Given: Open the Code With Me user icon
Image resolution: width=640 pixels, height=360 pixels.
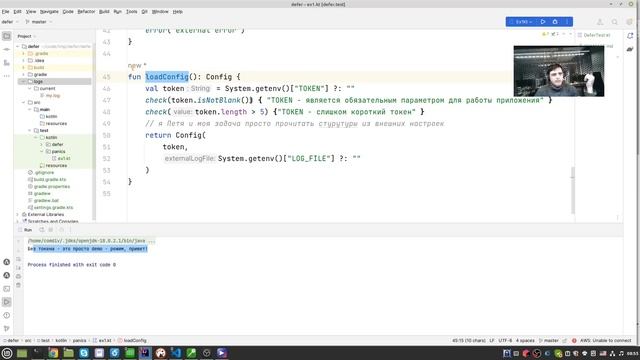Looking at the screenshot, I should (x=600, y=22).
